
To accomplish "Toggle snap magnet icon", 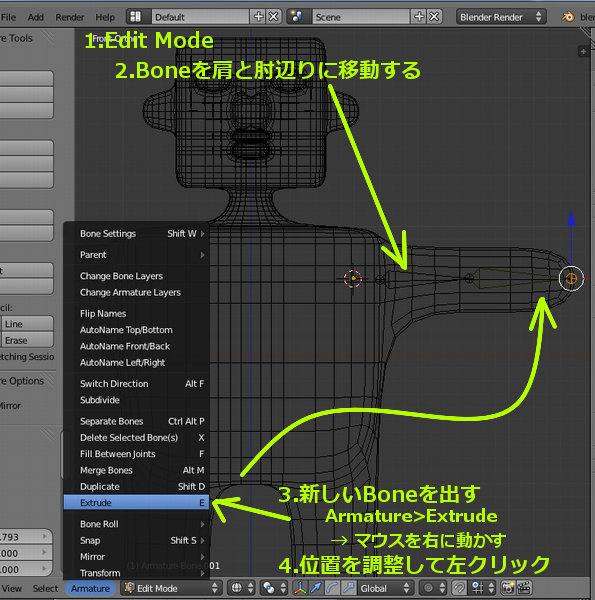I will (x=460, y=588).
